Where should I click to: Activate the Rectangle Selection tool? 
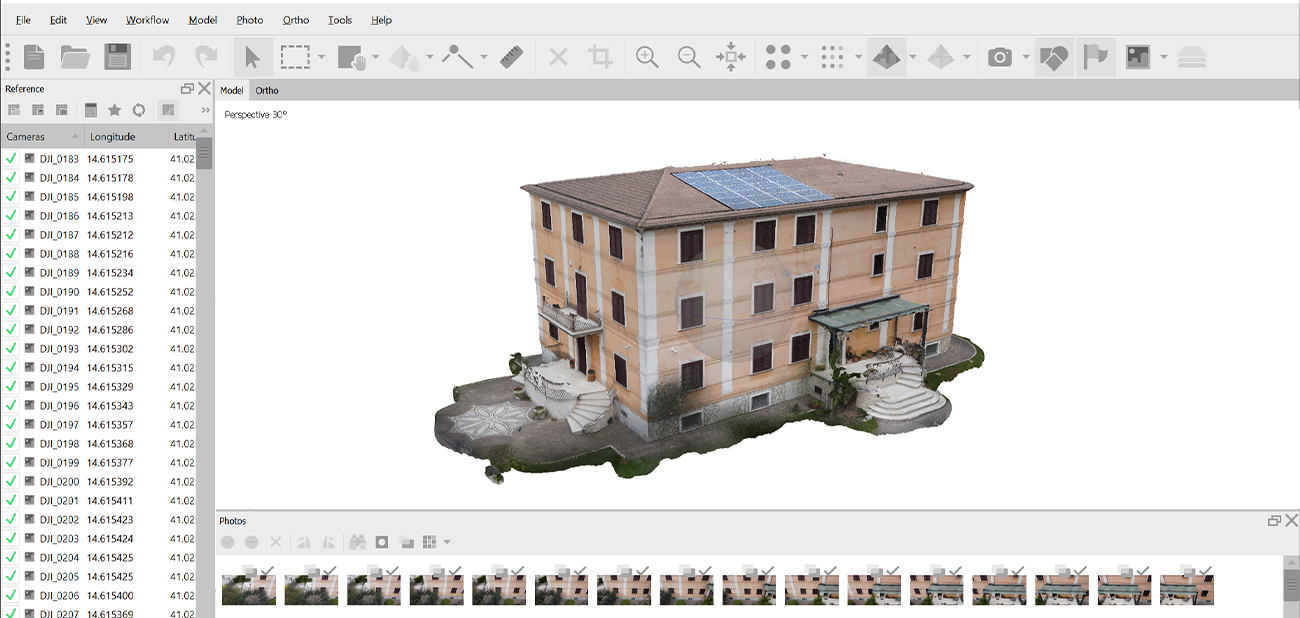[x=297, y=57]
